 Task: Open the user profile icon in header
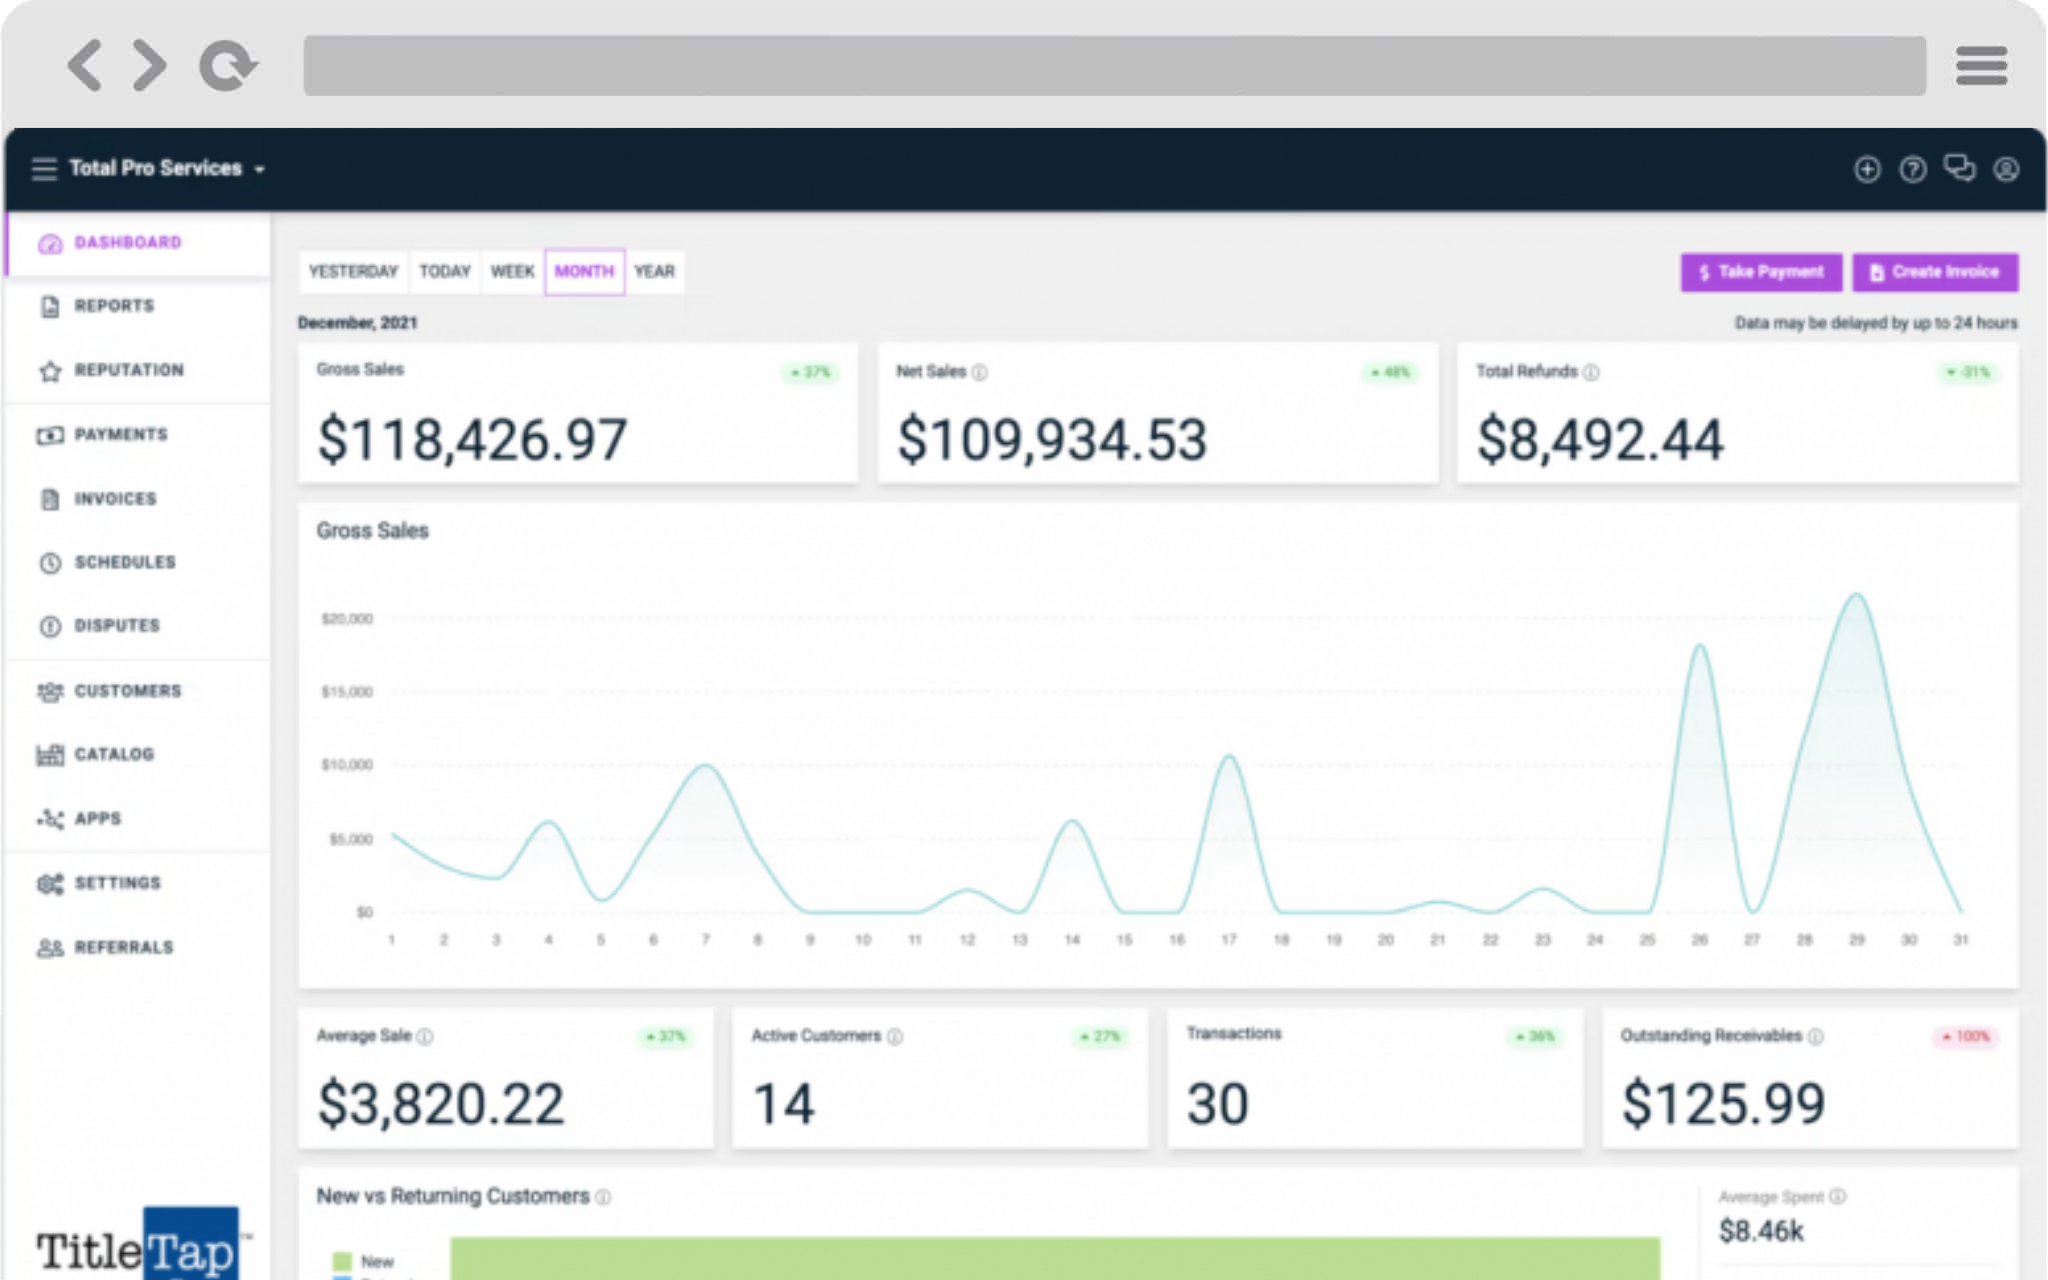tap(2006, 169)
